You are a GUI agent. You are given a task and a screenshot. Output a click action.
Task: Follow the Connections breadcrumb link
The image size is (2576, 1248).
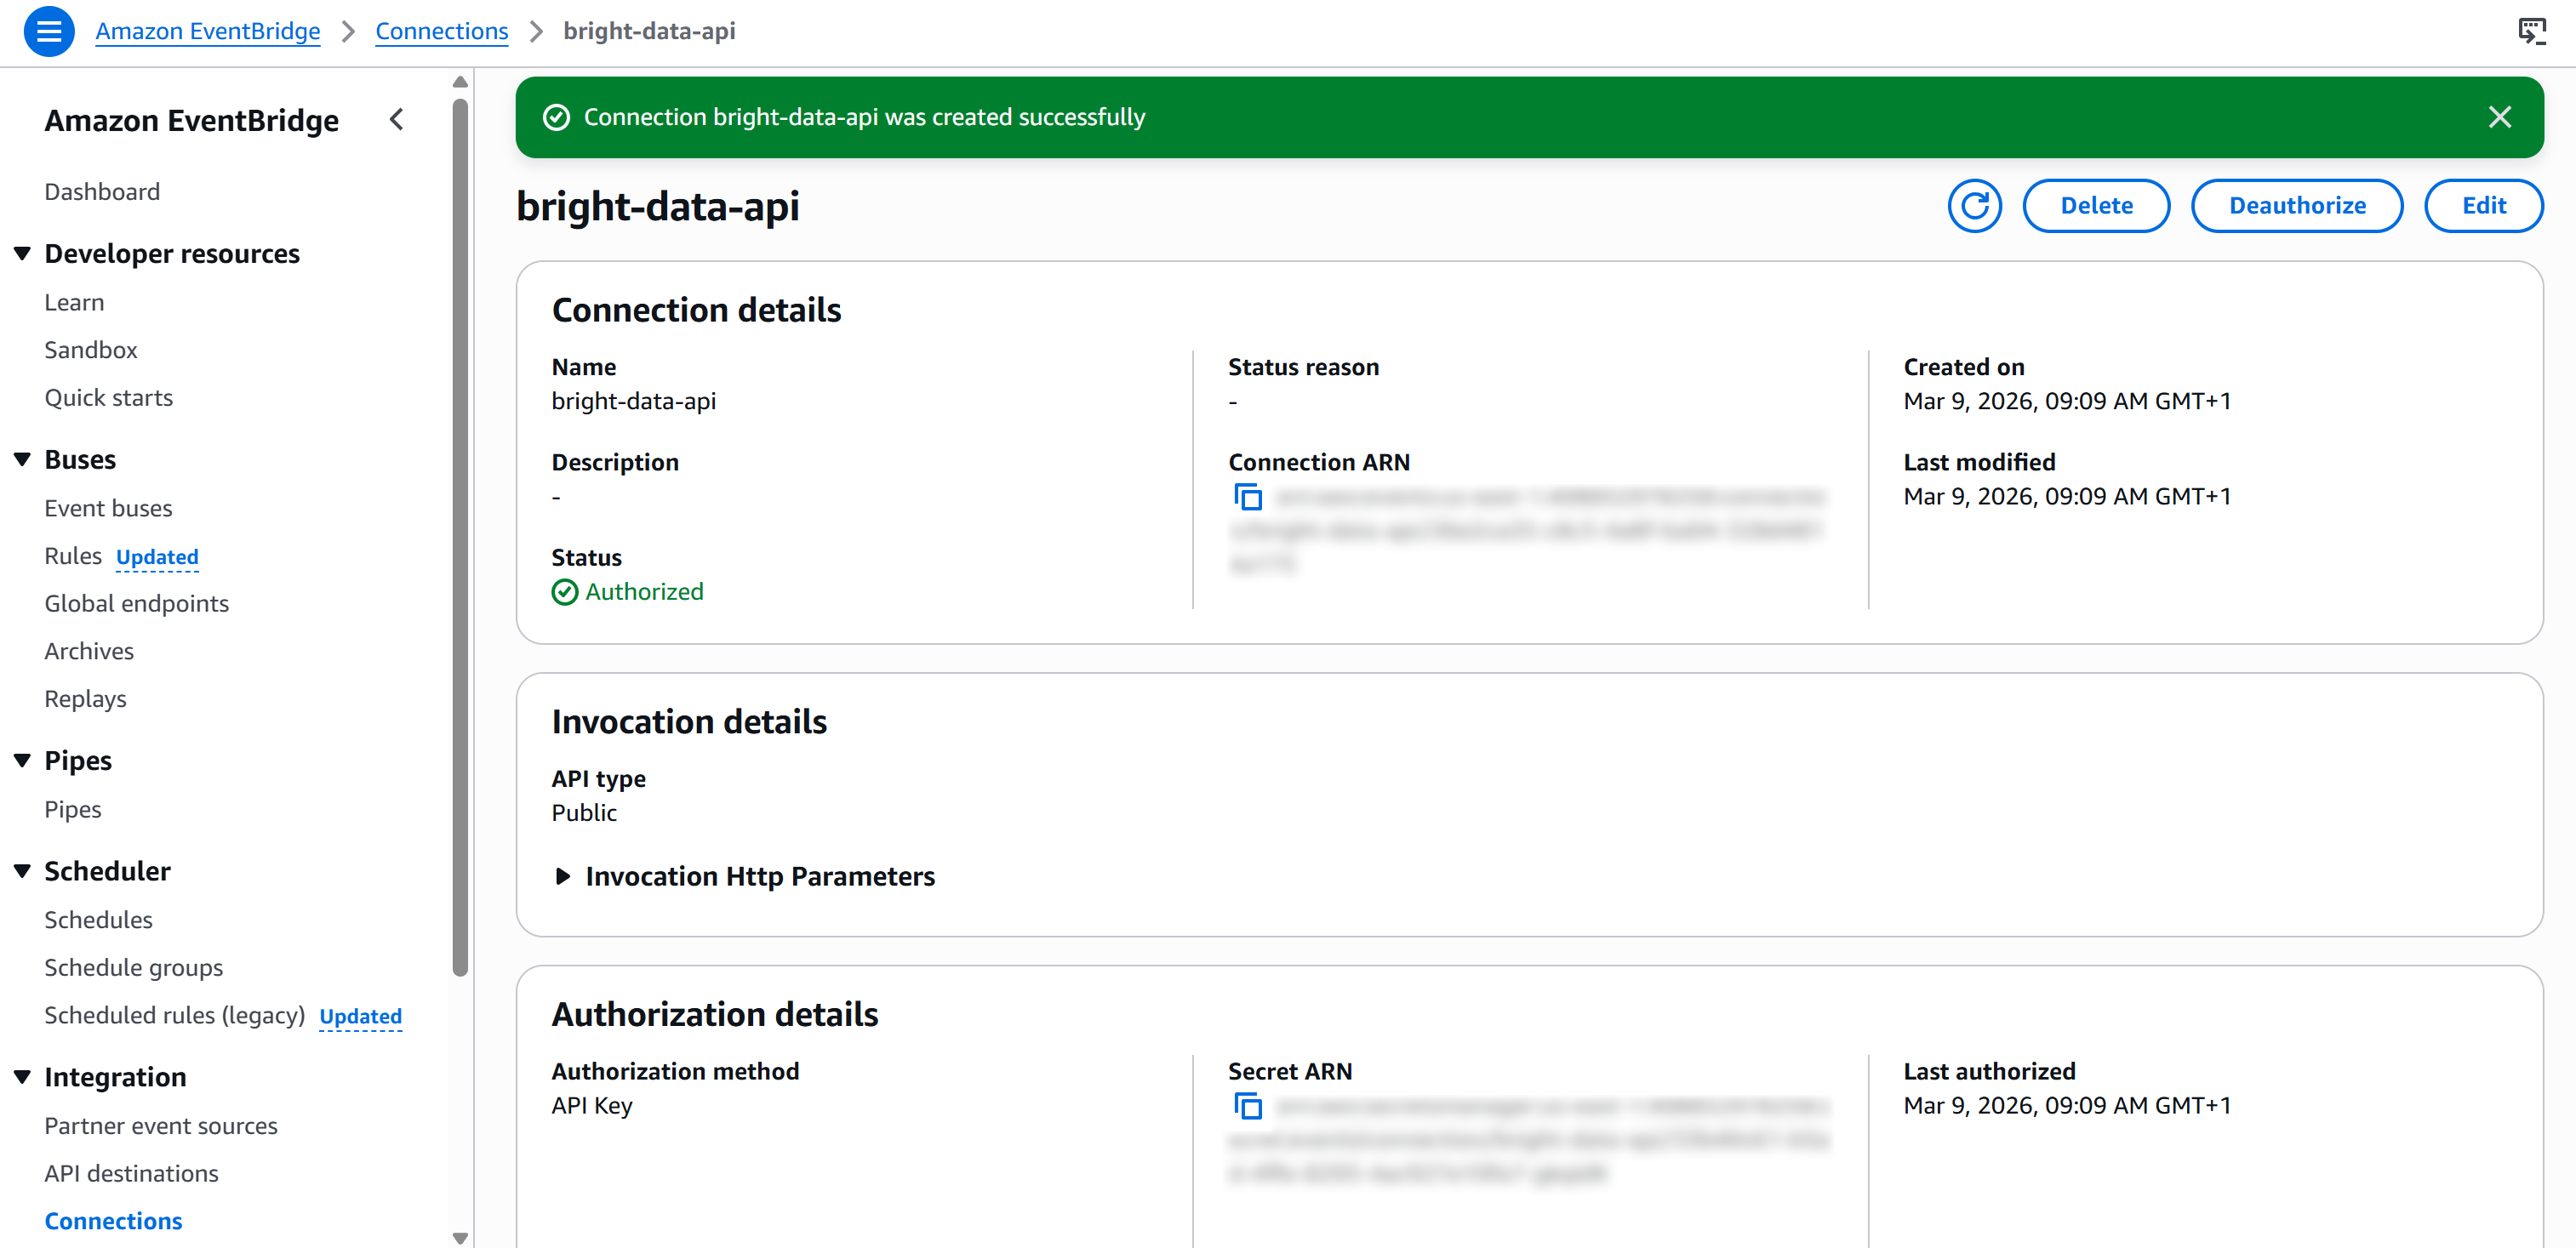[441, 31]
